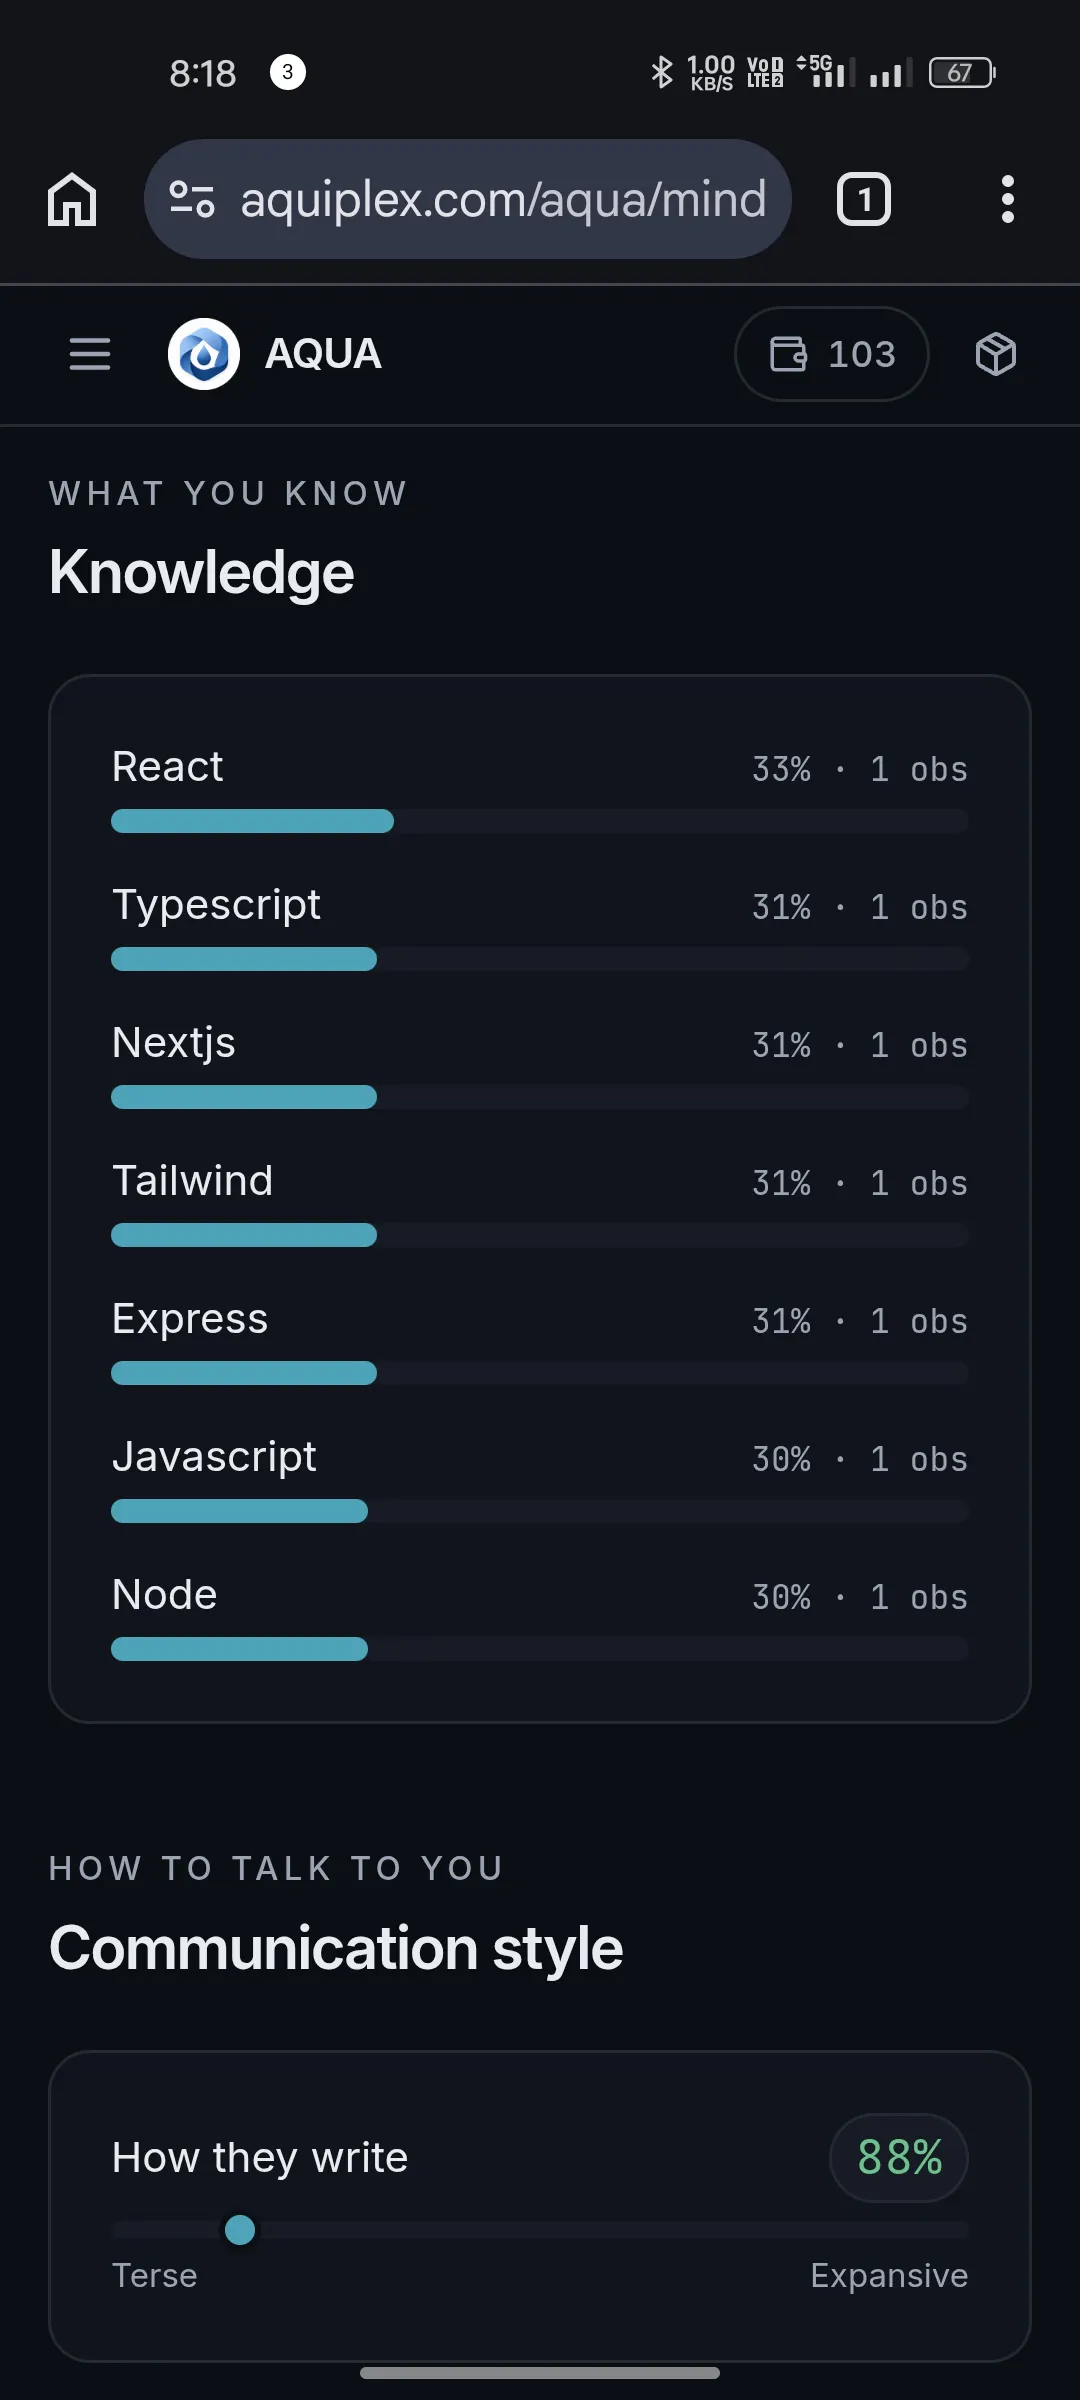Click the notification count badge in status bar
Screen dimensions: 1080x2400
(x=288, y=72)
